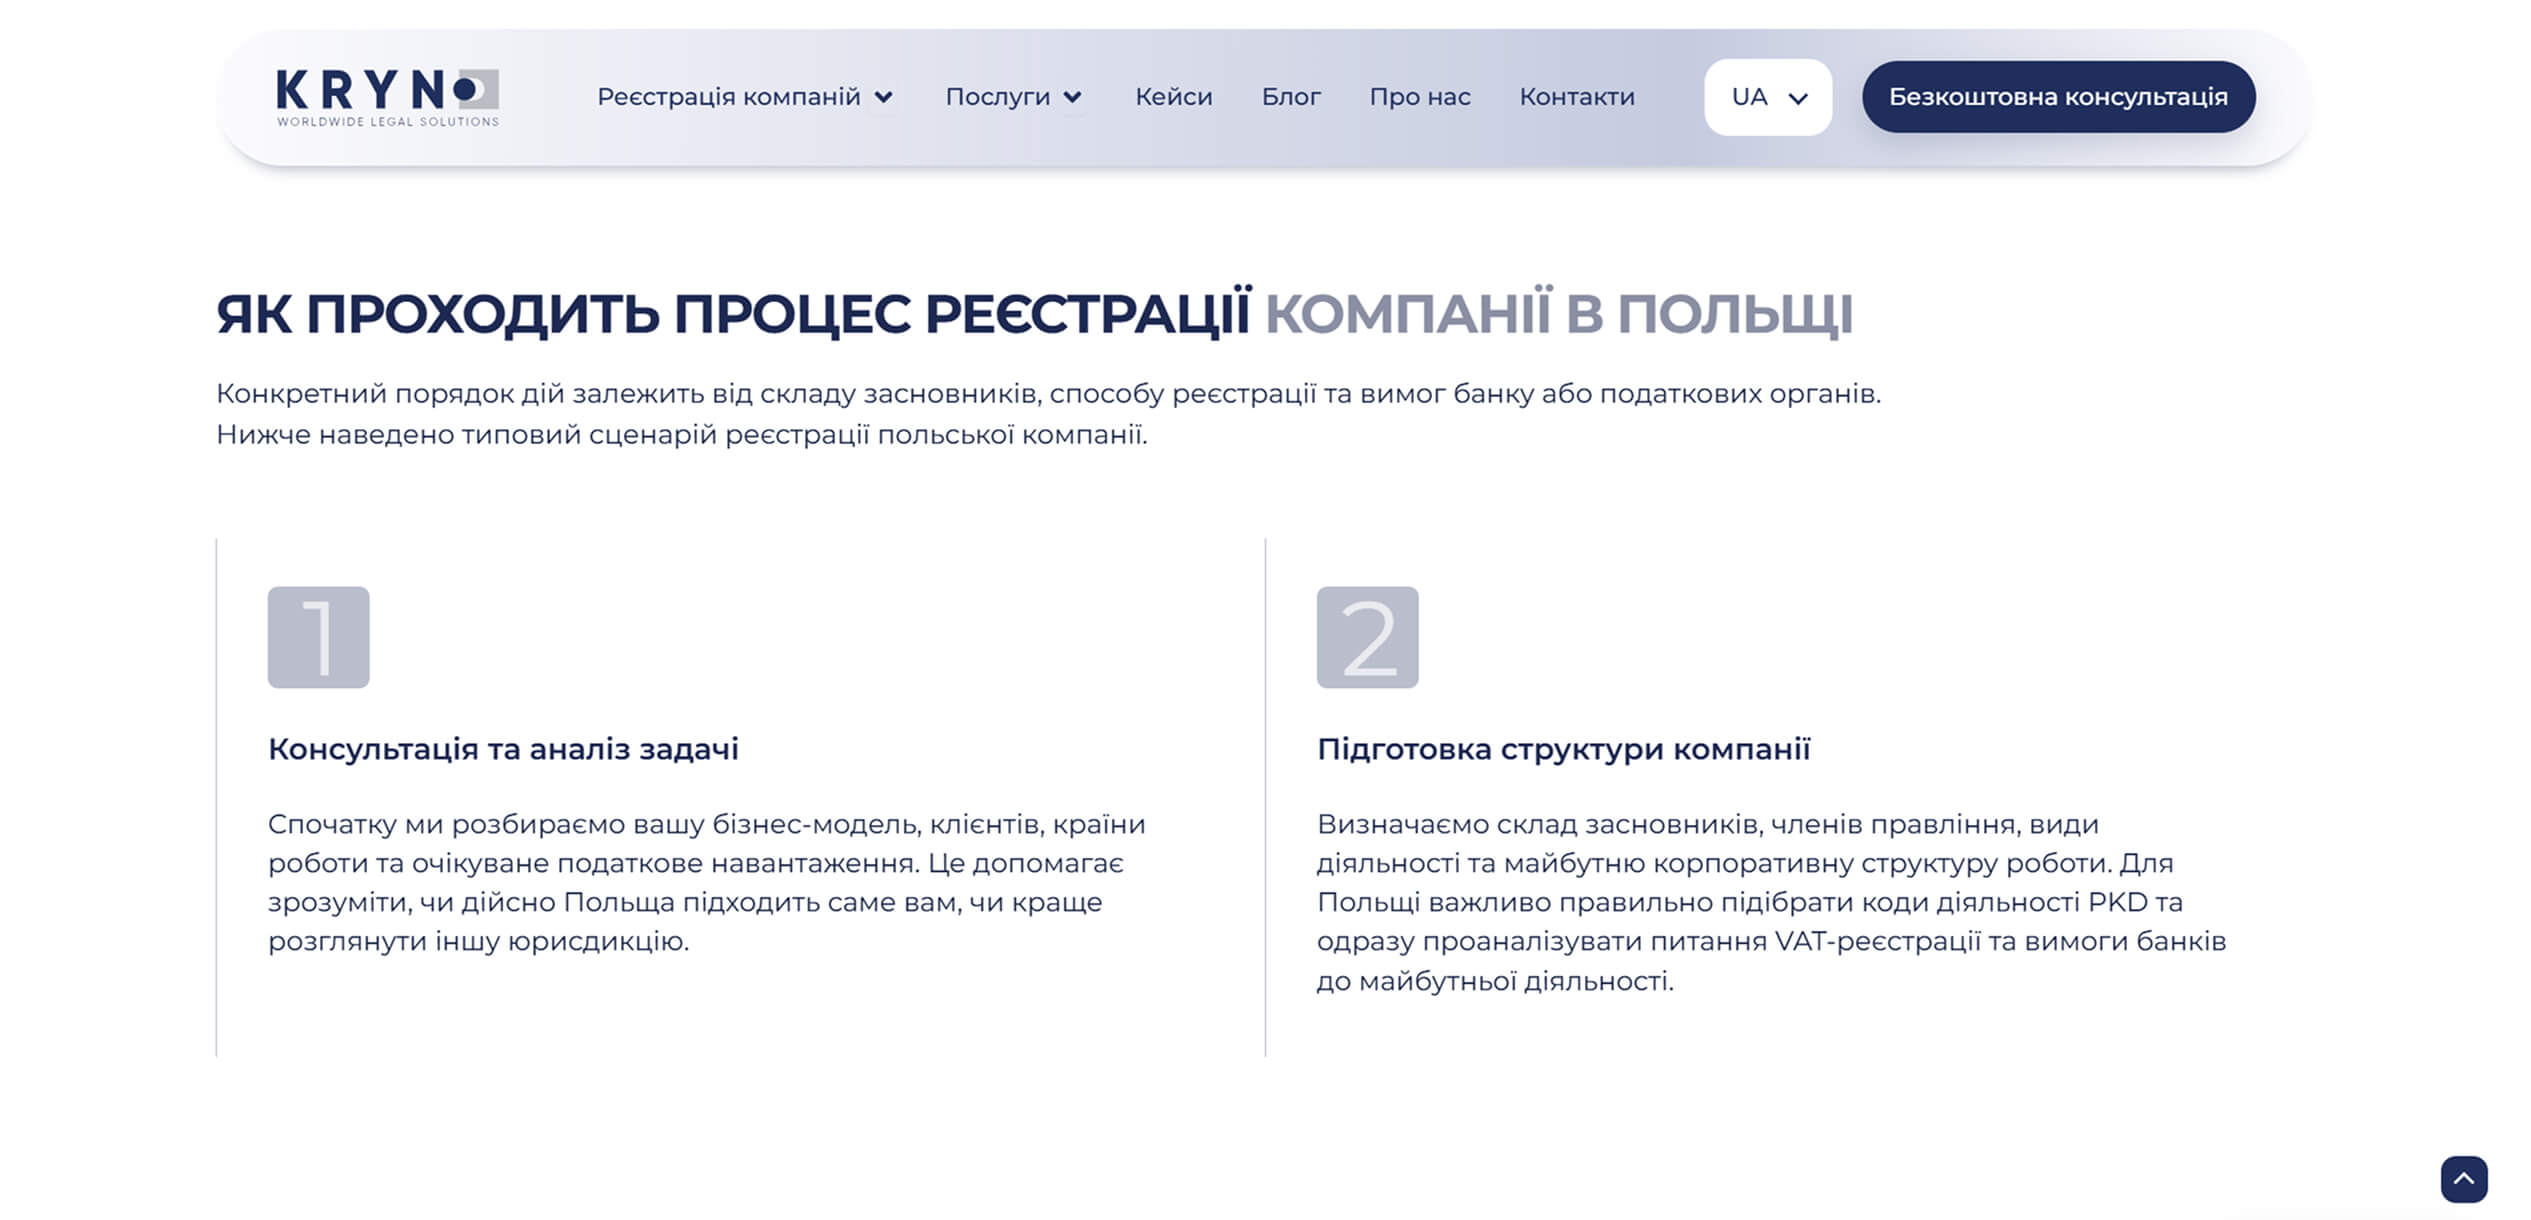Click heading Підготовка структури компанії
The image size is (2531, 1220).
(1563, 749)
